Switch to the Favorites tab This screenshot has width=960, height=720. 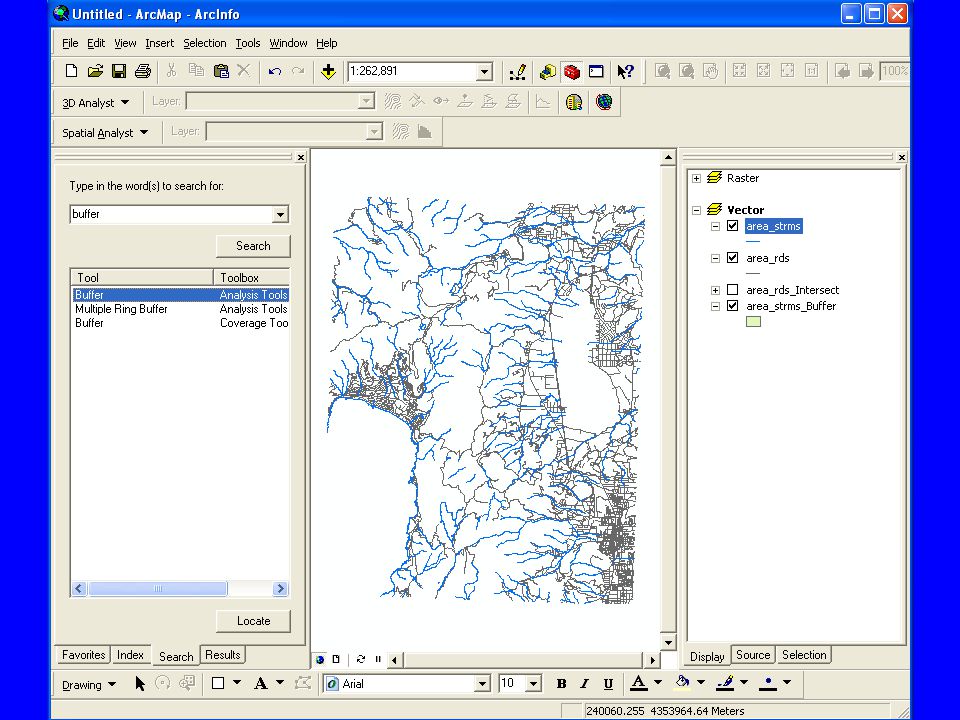[83, 654]
